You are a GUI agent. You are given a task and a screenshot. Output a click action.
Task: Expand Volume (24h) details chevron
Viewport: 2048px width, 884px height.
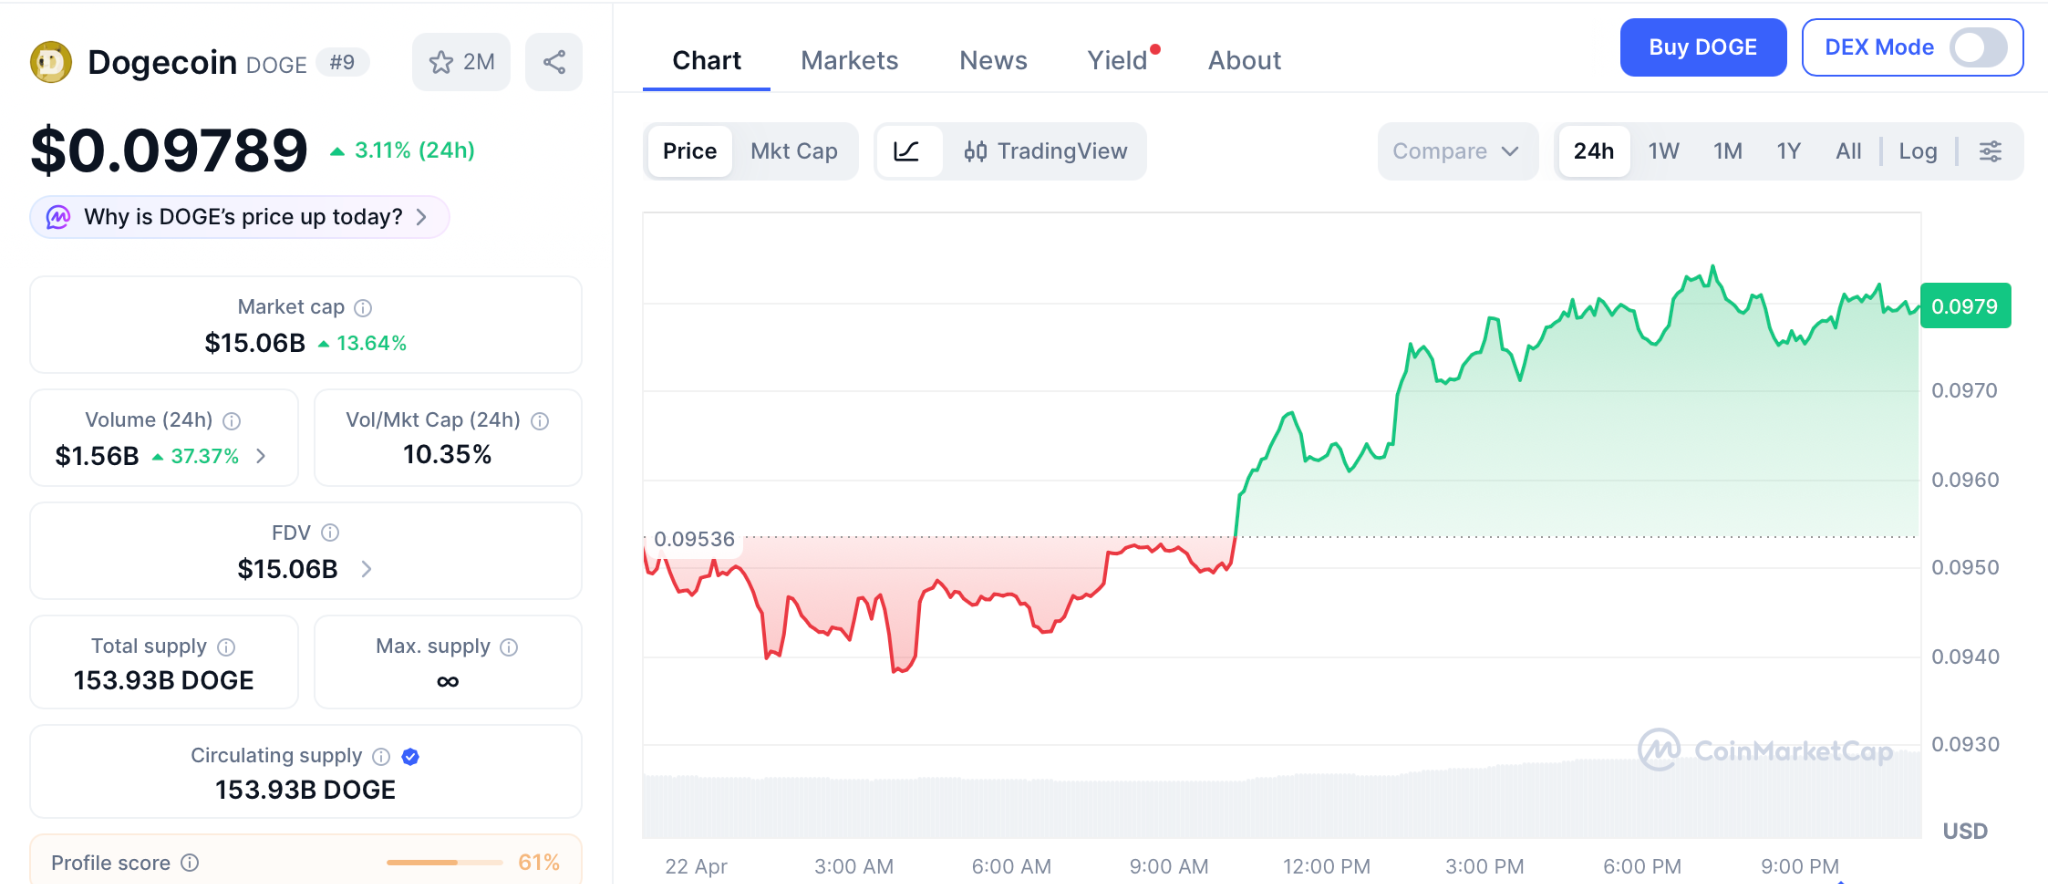(x=261, y=456)
